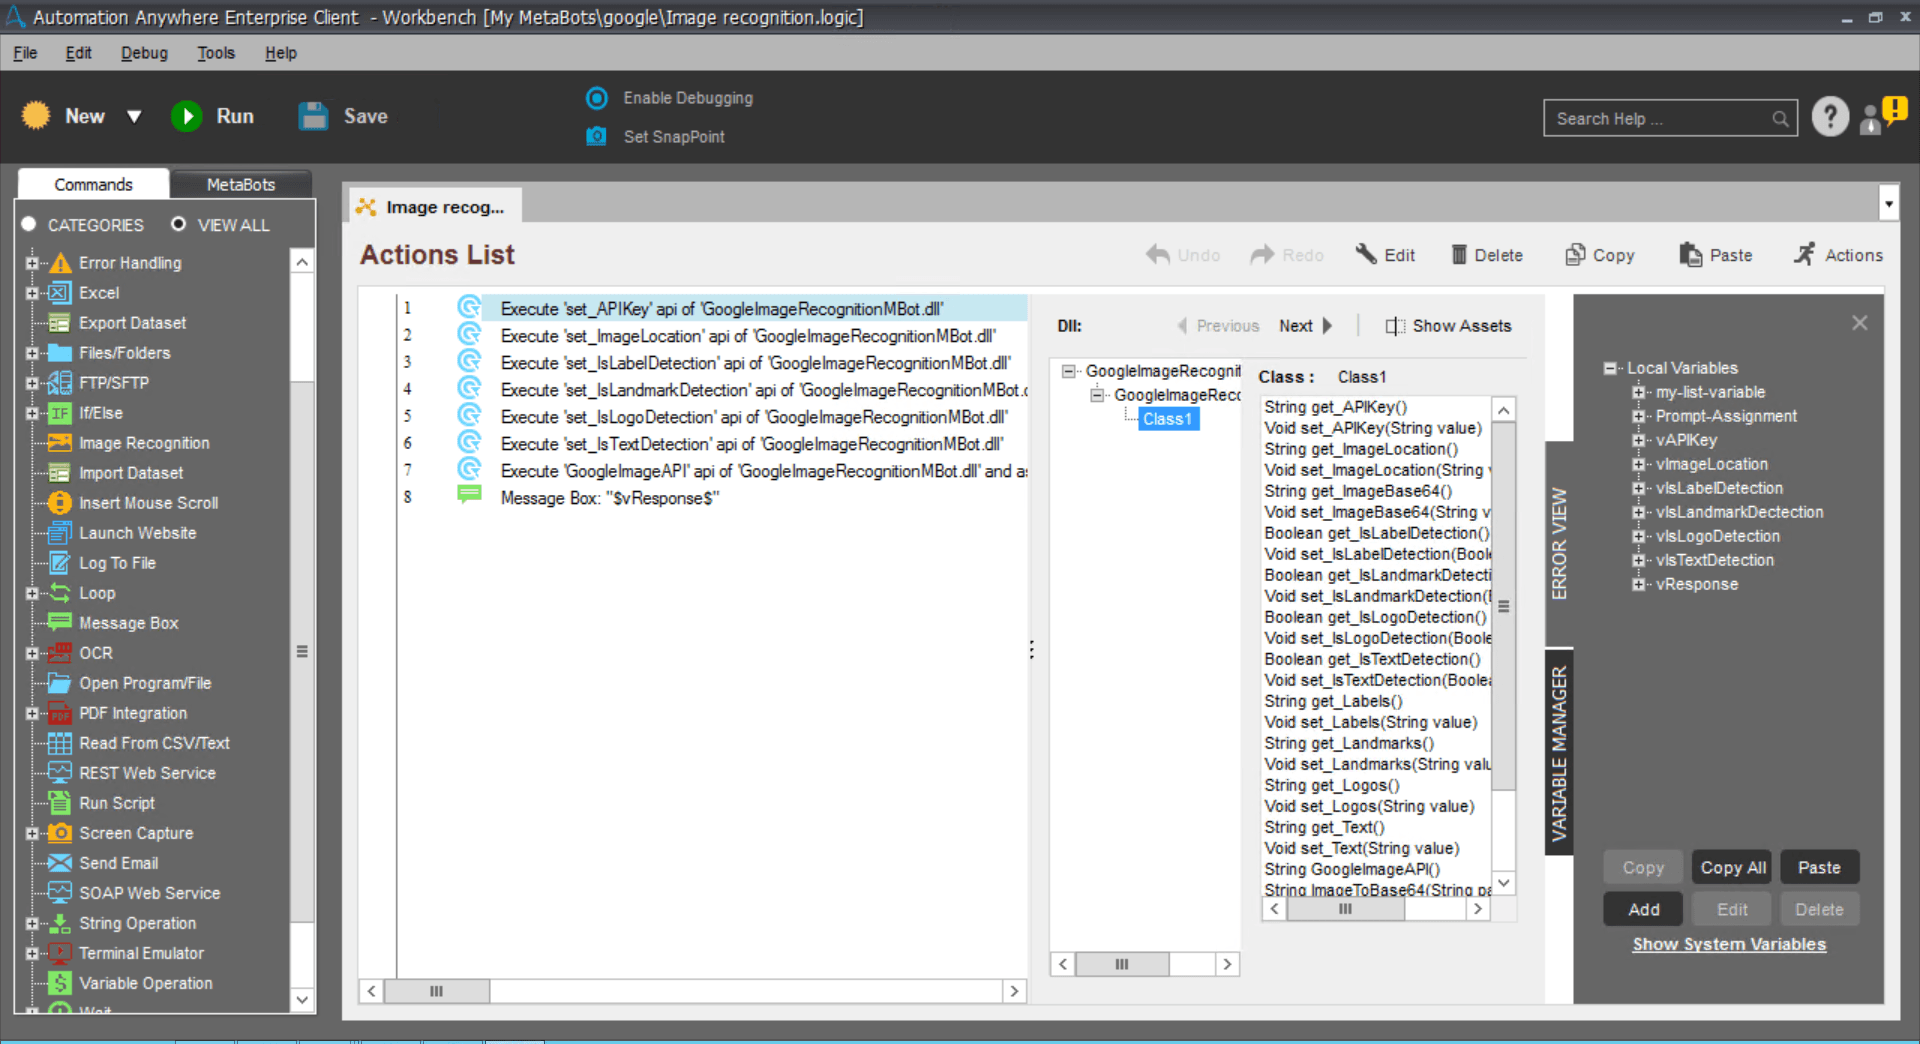The width and height of the screenshot is (1920, 1044).
Task: Click the Show System Variables link
Action: click(x=1729, y=944)
